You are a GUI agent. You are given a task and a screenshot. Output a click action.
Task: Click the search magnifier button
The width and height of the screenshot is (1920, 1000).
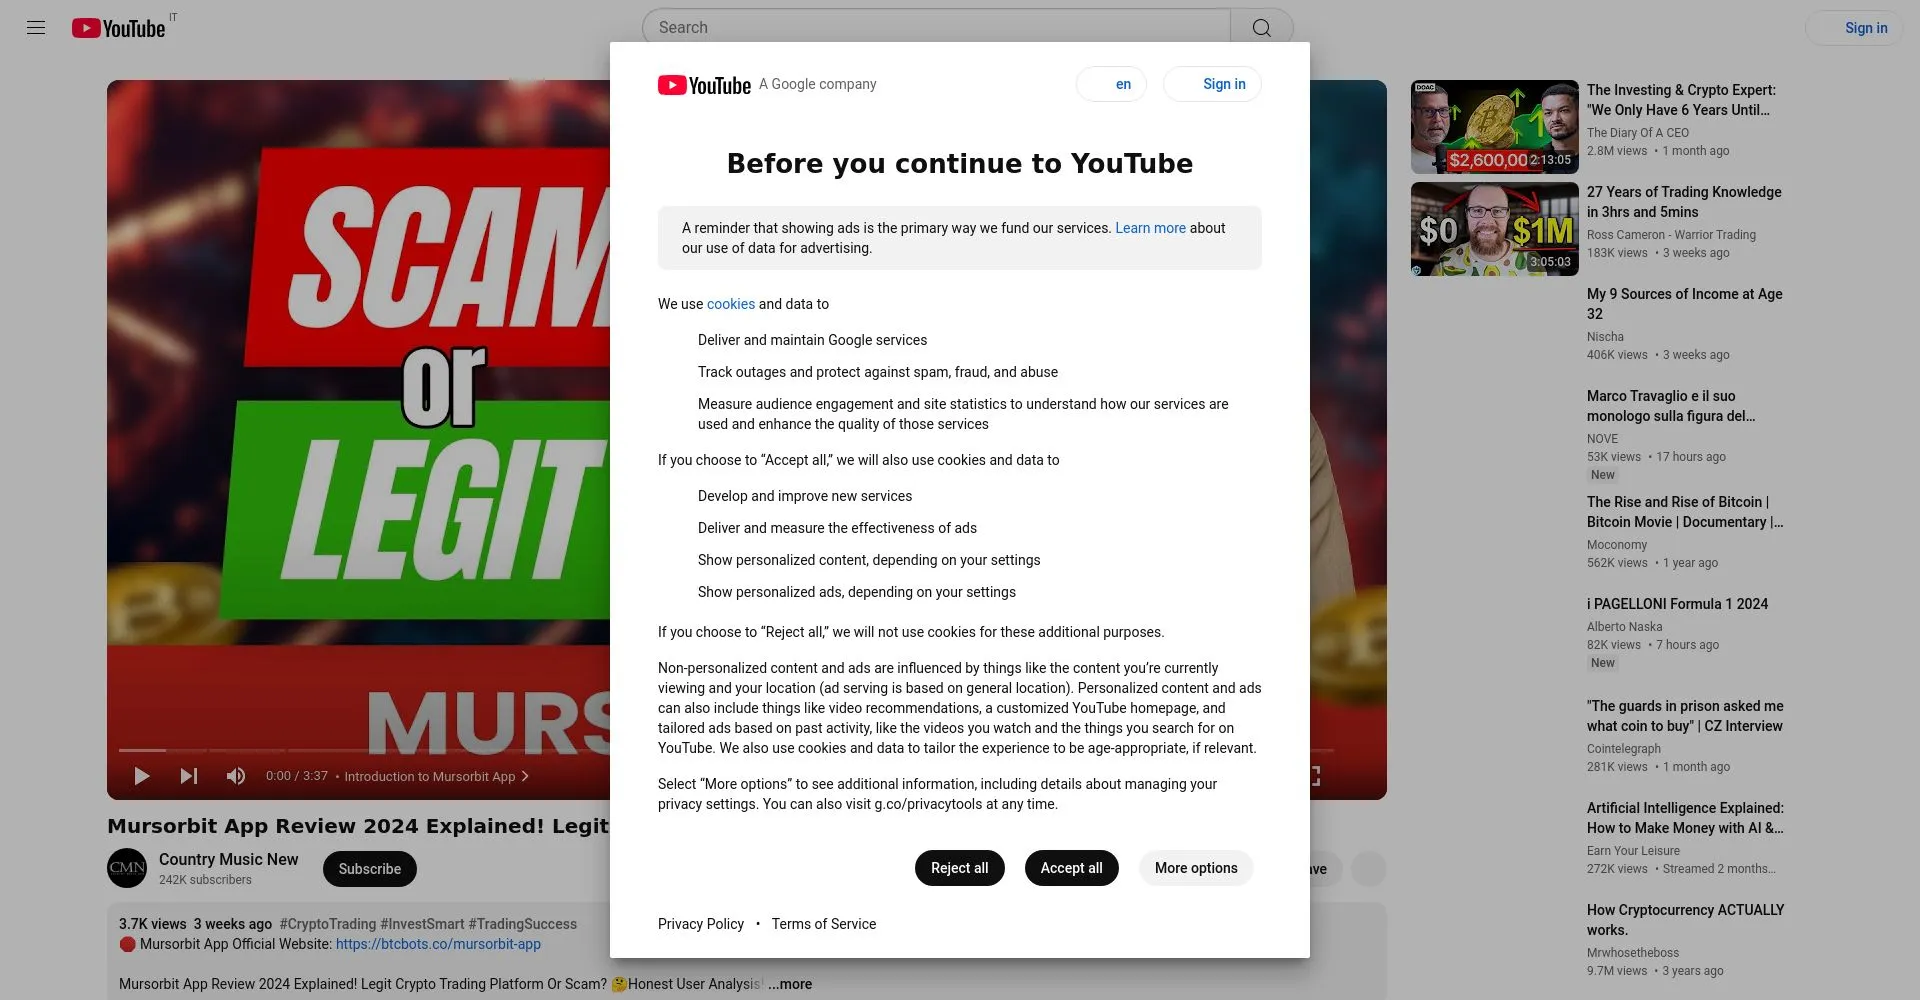click(x=1261, y=28)
